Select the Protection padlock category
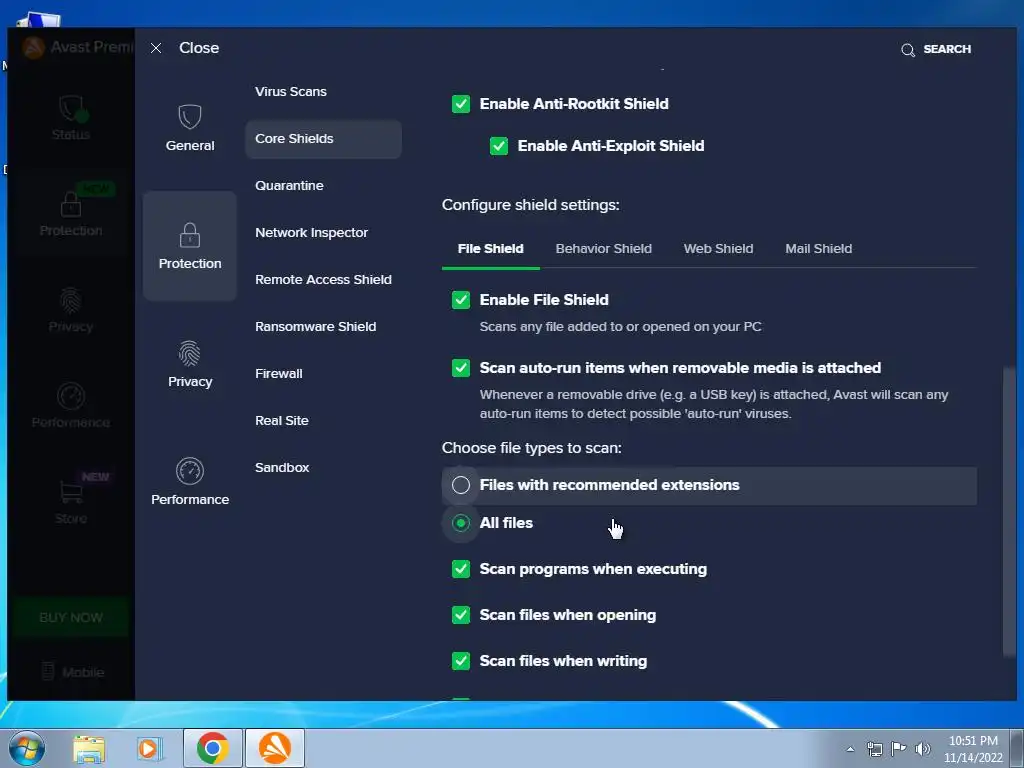 190,246
